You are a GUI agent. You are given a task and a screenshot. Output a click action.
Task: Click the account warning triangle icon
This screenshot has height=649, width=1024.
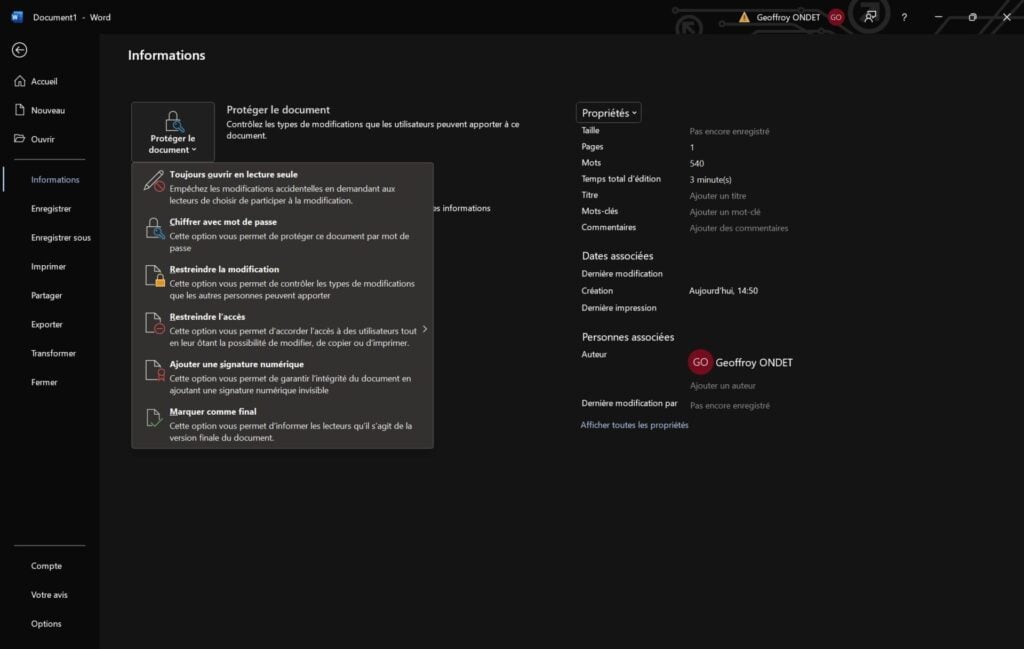[x=744, y=17]
